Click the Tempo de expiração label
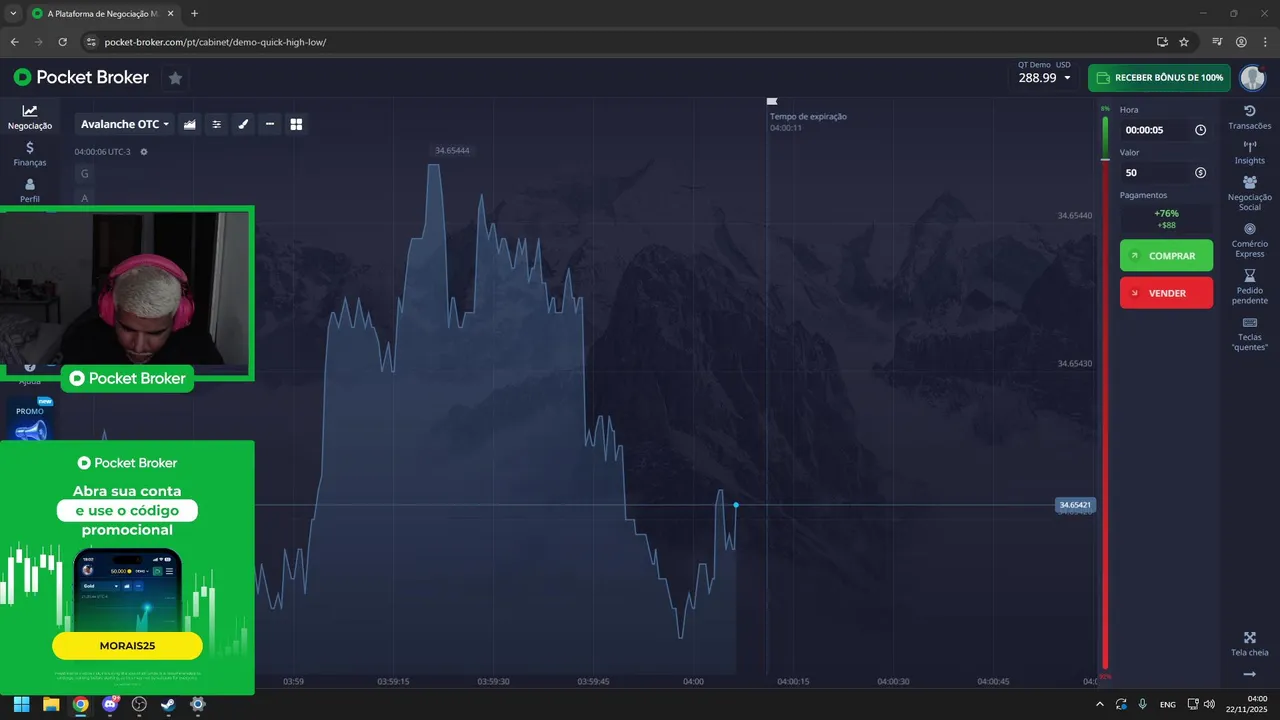The width and height of the screenshot is (1280, 720). (808, 116)
